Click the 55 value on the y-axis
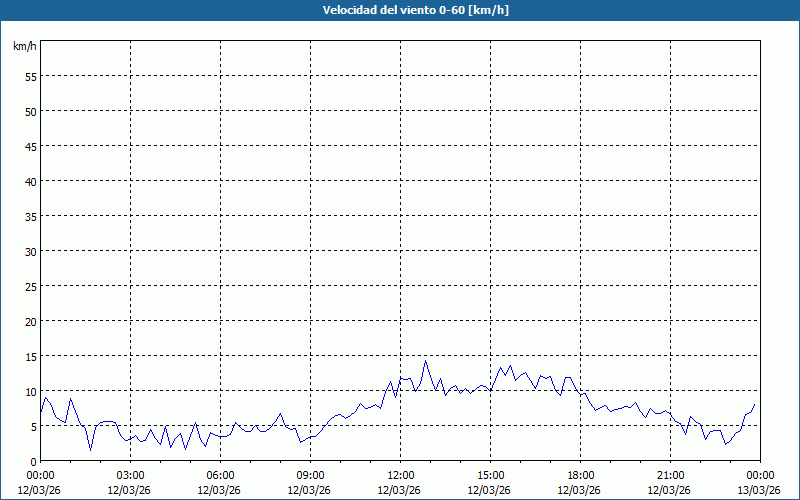800x500 pixels. click(30, 76)
